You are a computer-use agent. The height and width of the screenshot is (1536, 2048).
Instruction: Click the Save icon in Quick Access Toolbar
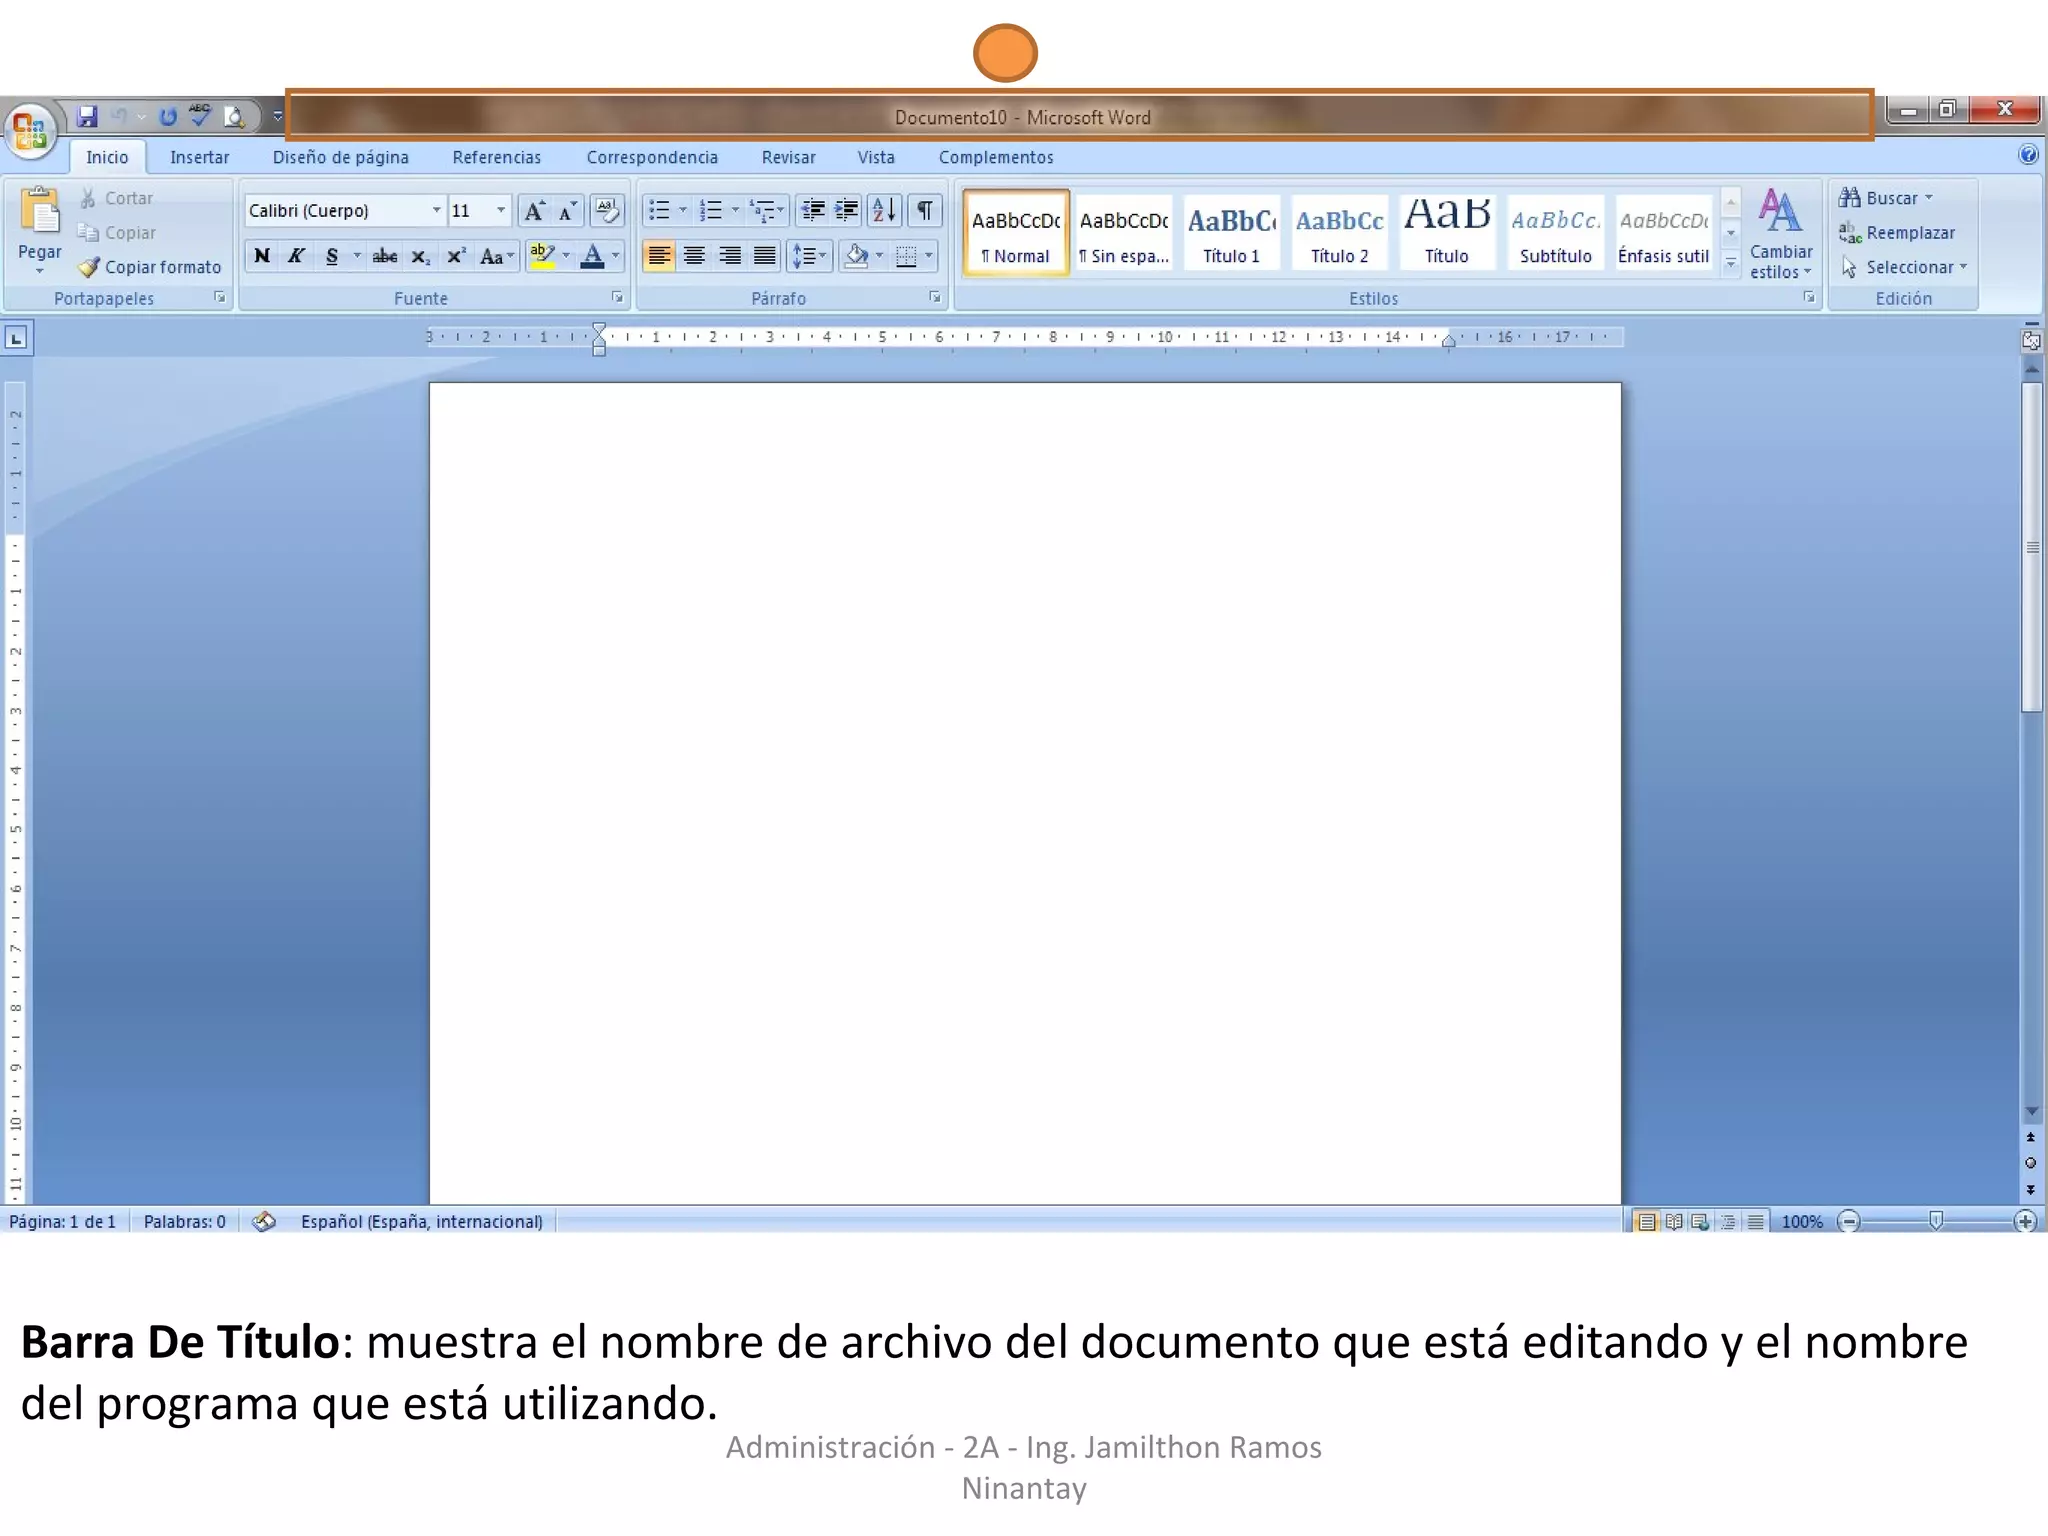pos(88,117)
